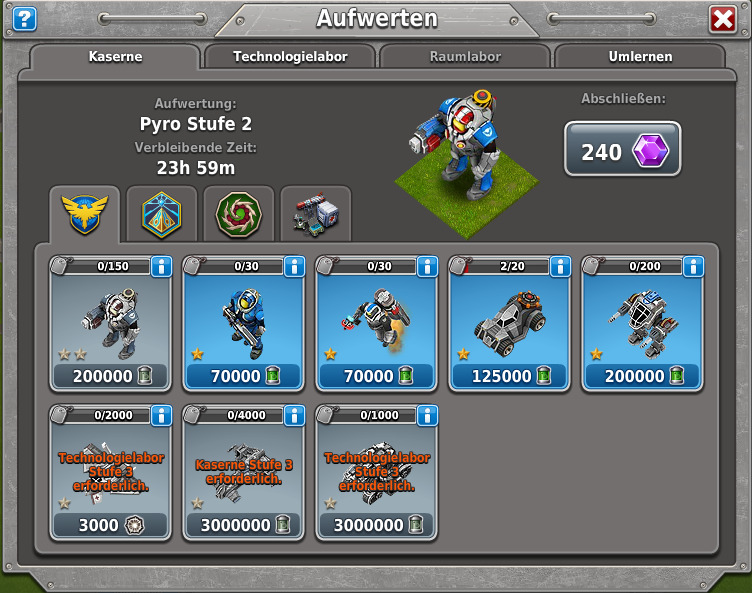The width and height of the screenshot is (752, 593).
Task: Show info for the jetpack trooper card
Action: [x=427, y=267]
